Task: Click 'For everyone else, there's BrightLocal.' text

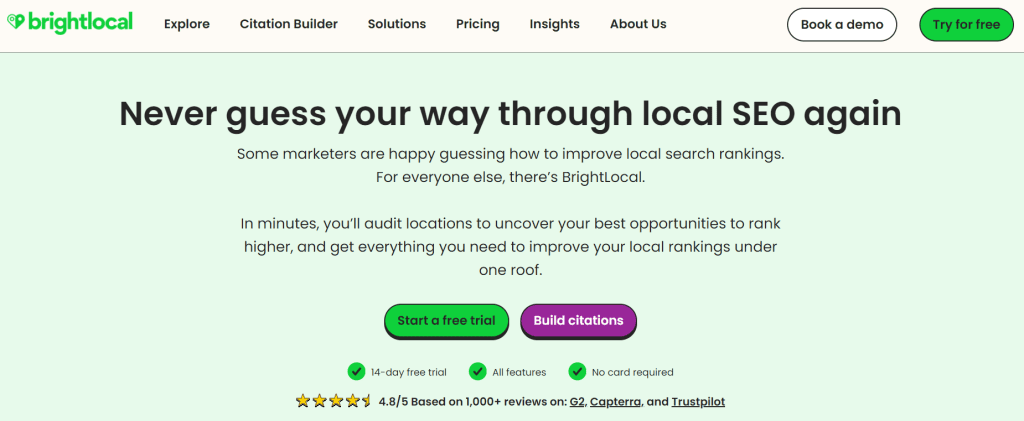Action: pos(511,178)
